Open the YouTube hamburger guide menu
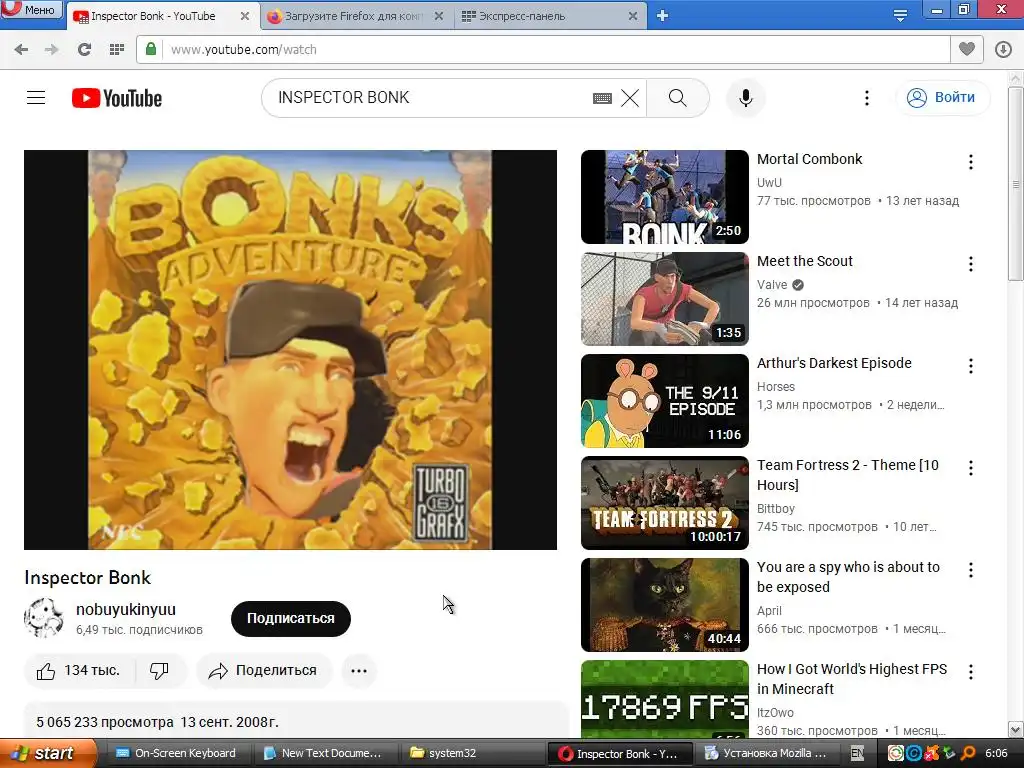 pyautogui.click(x=36, y=98)
